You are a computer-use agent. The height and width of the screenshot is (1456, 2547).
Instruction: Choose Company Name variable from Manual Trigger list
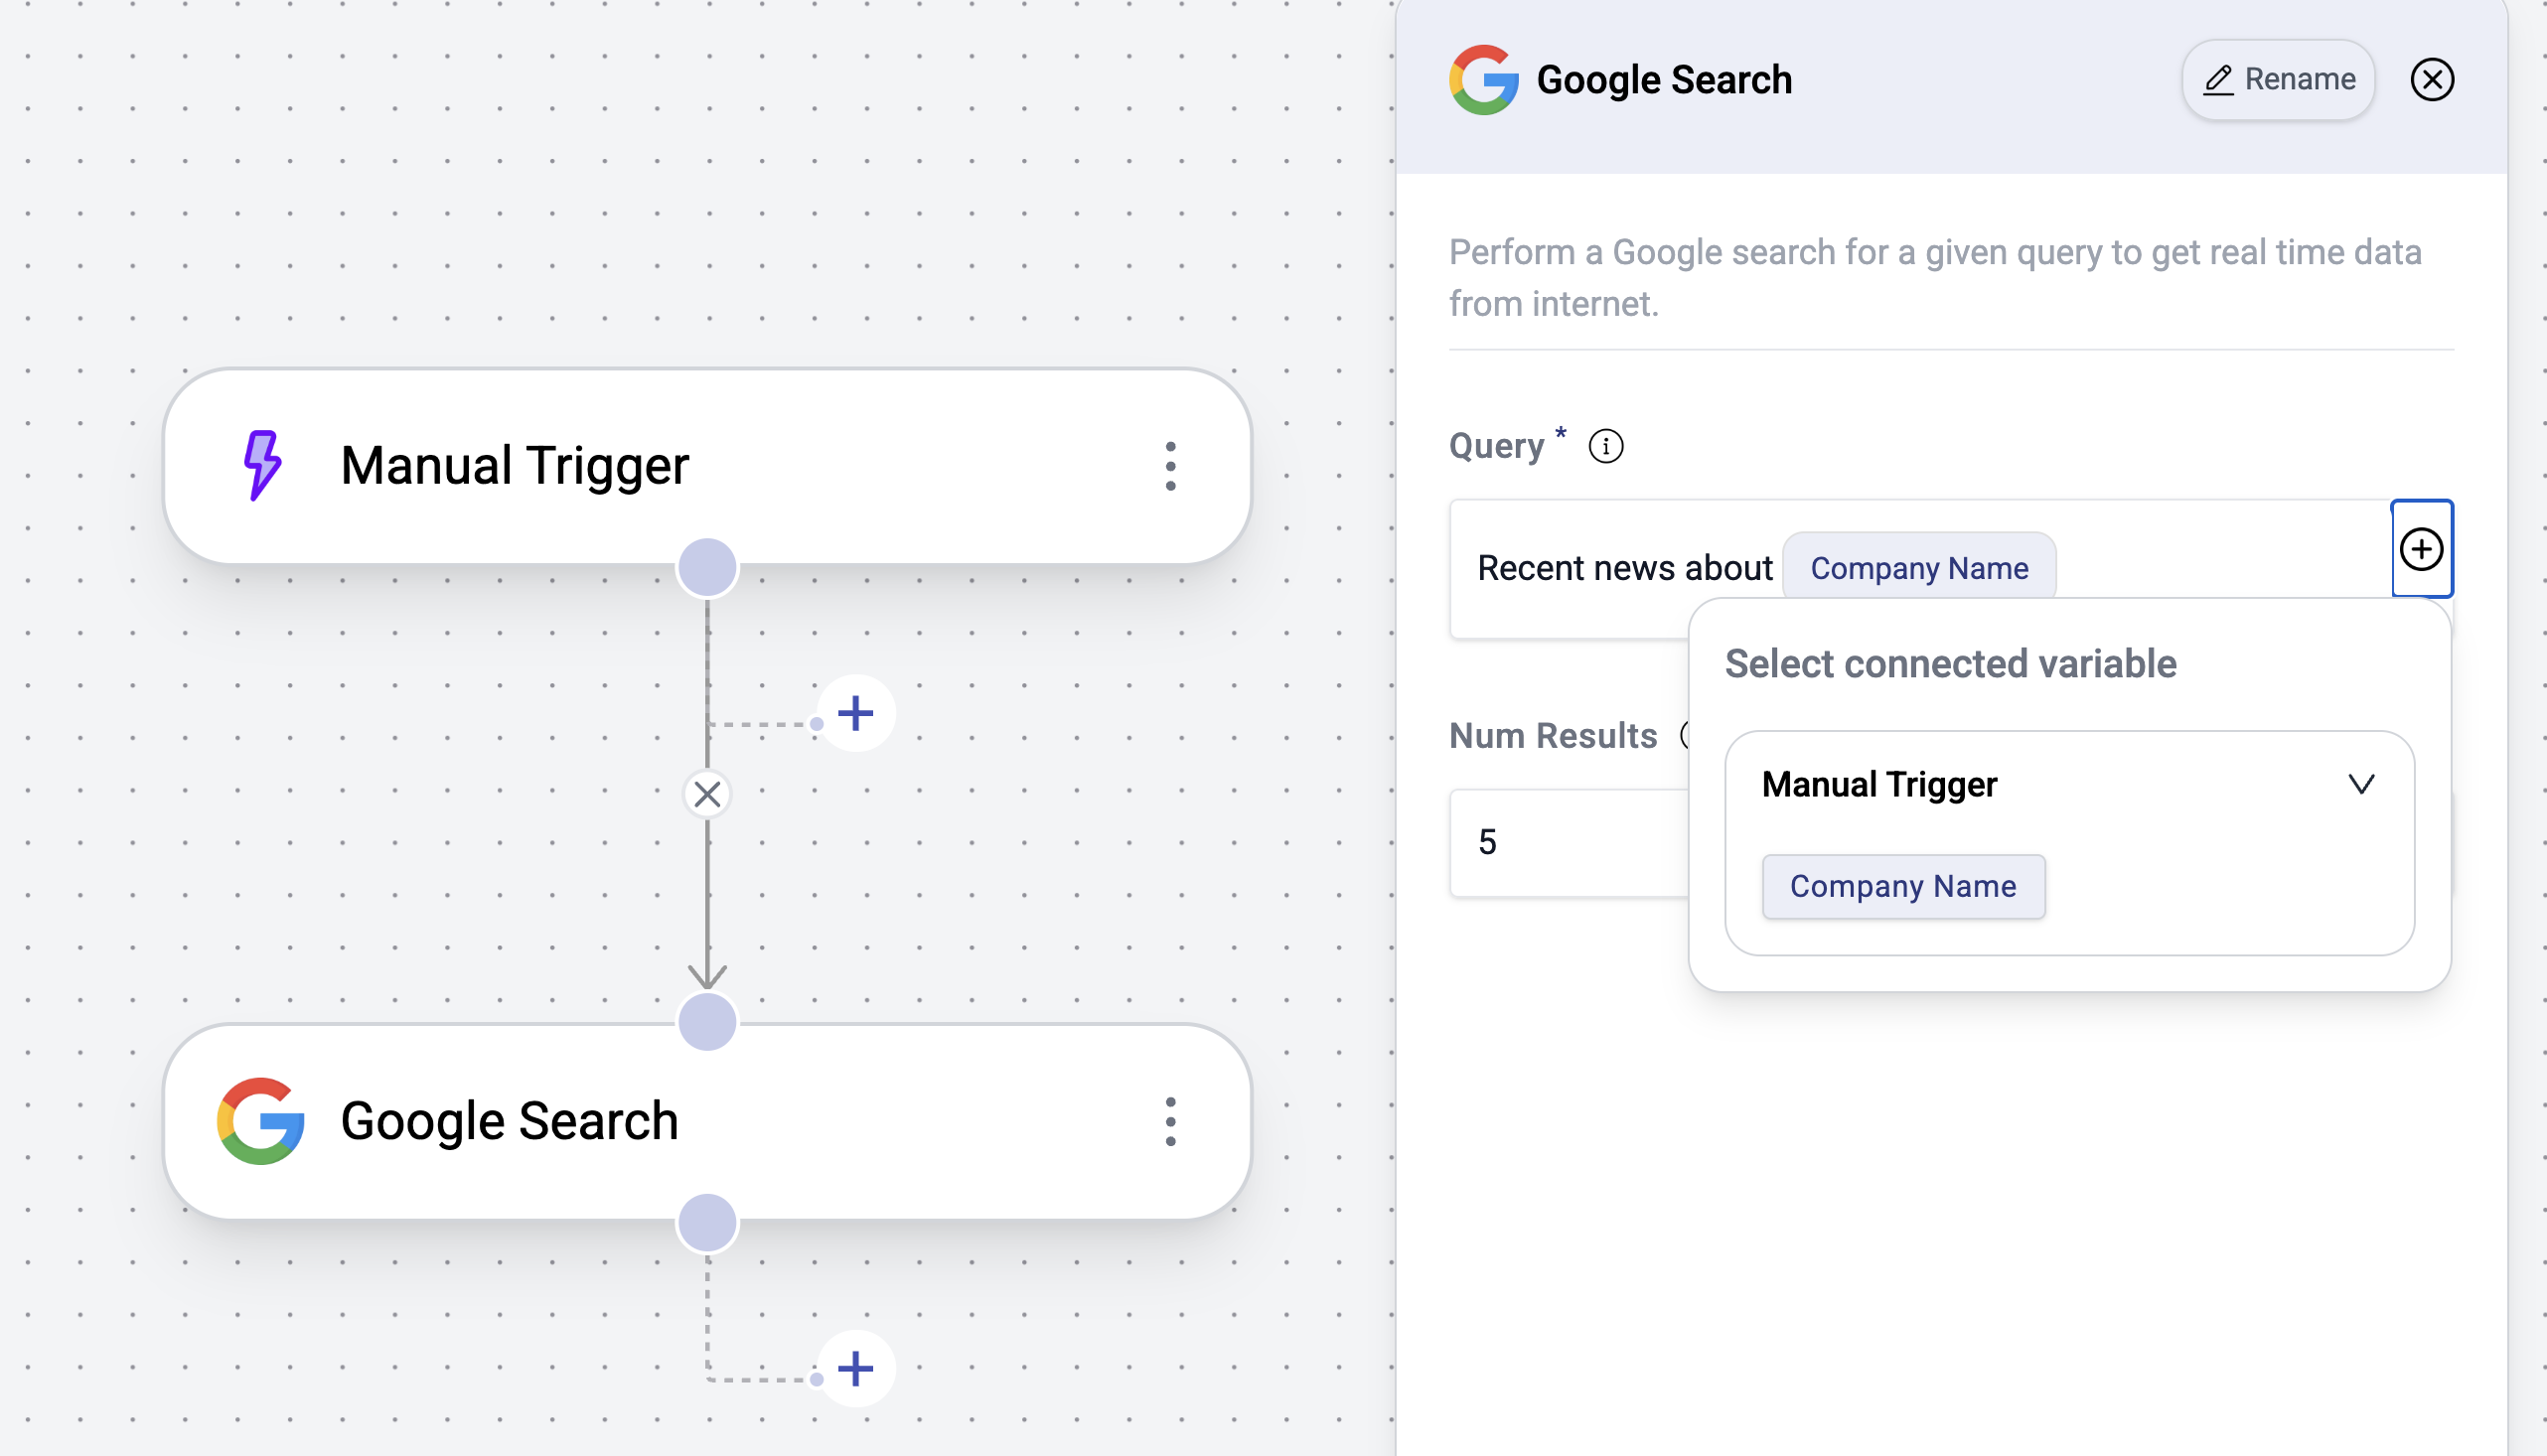(x=1903, y=886)
